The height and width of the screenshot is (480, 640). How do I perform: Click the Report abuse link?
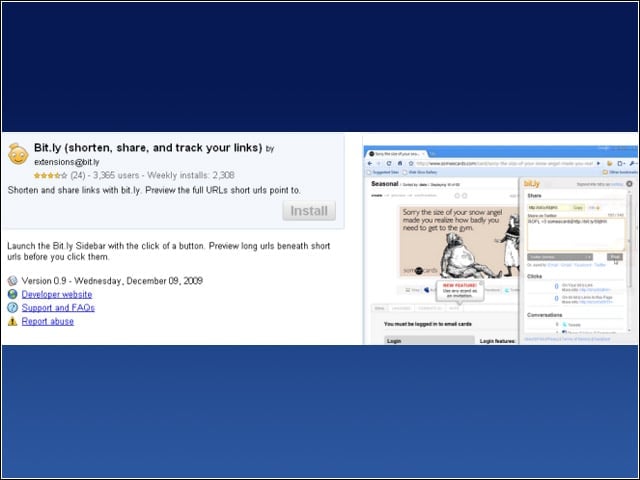[x=48, y=321]
